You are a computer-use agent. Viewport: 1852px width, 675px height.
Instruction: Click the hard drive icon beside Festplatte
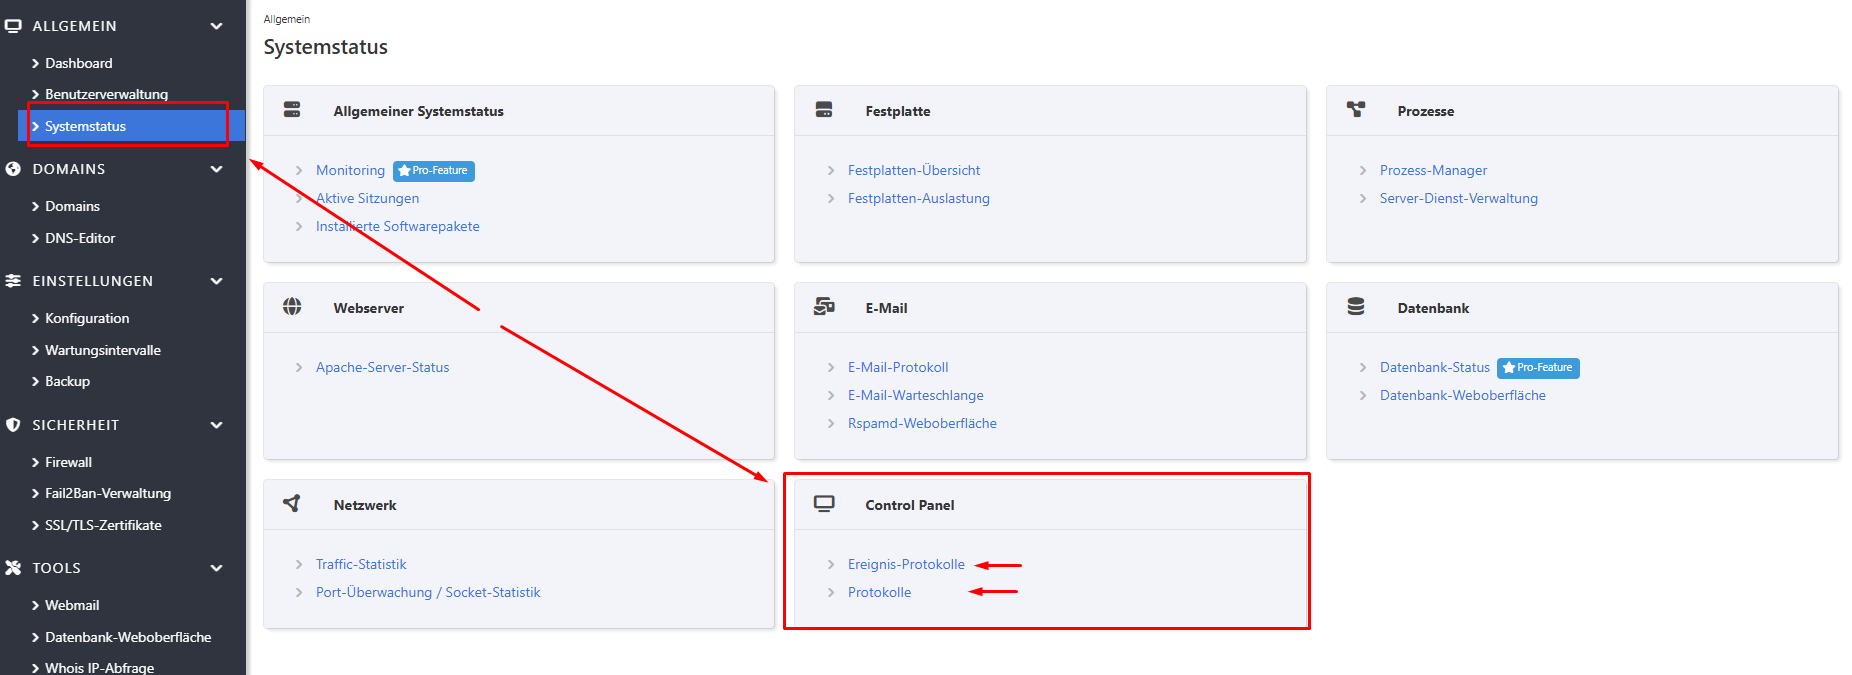coord(824,110)
